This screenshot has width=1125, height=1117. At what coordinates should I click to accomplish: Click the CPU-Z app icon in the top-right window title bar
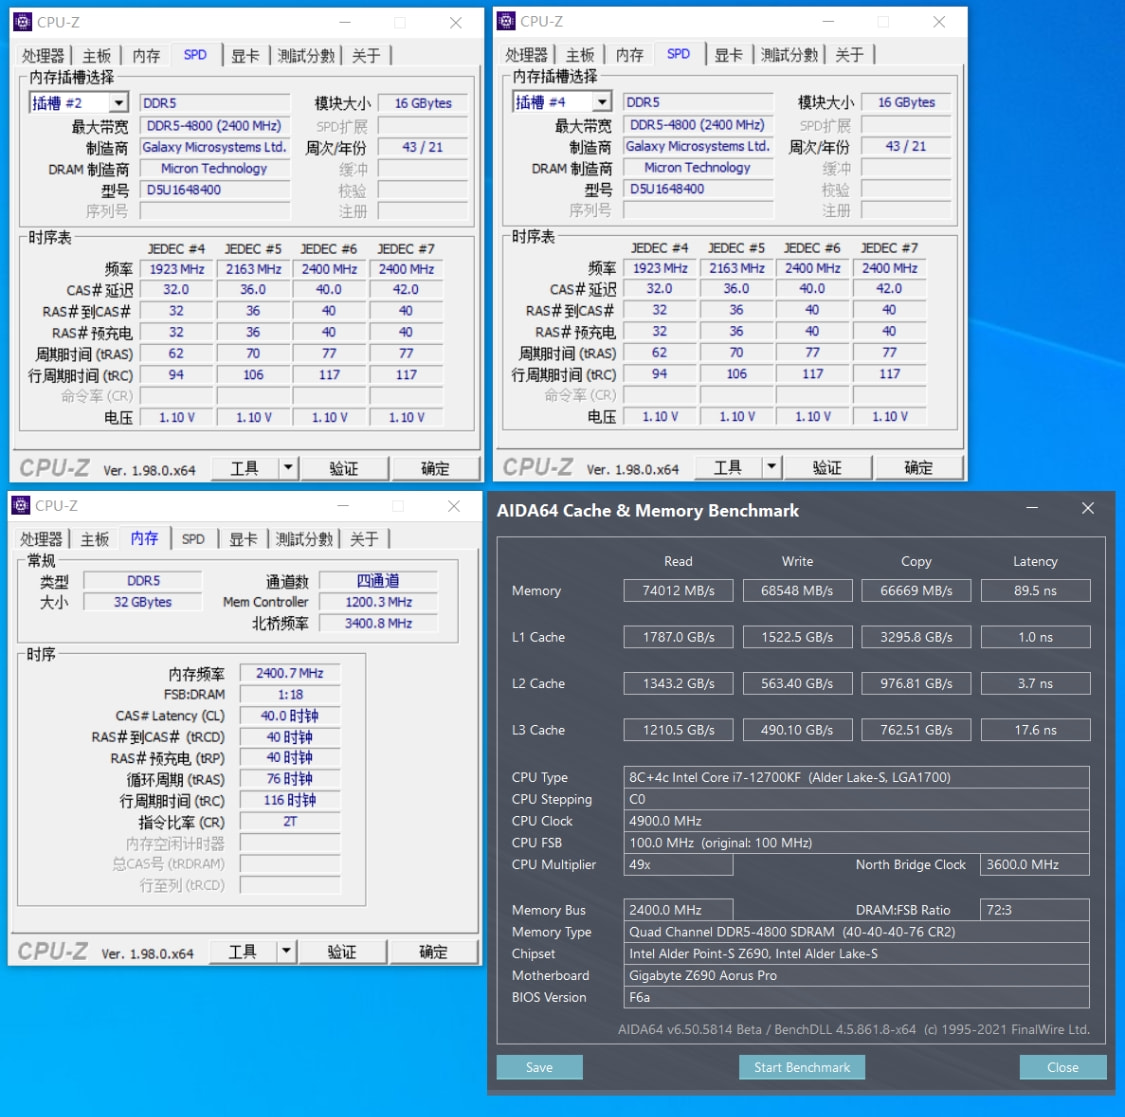(x=507, y=21)
